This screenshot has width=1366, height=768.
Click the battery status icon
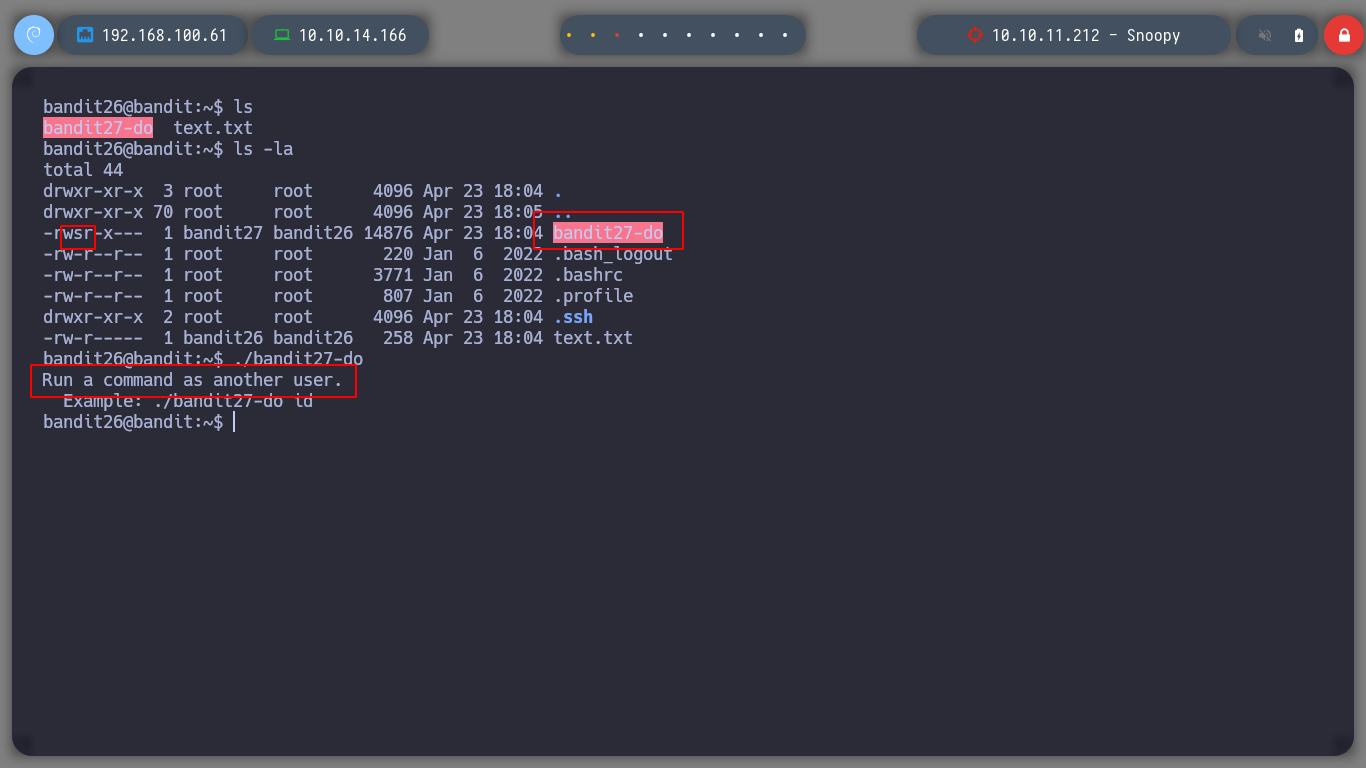click(x=1299, y=35)
